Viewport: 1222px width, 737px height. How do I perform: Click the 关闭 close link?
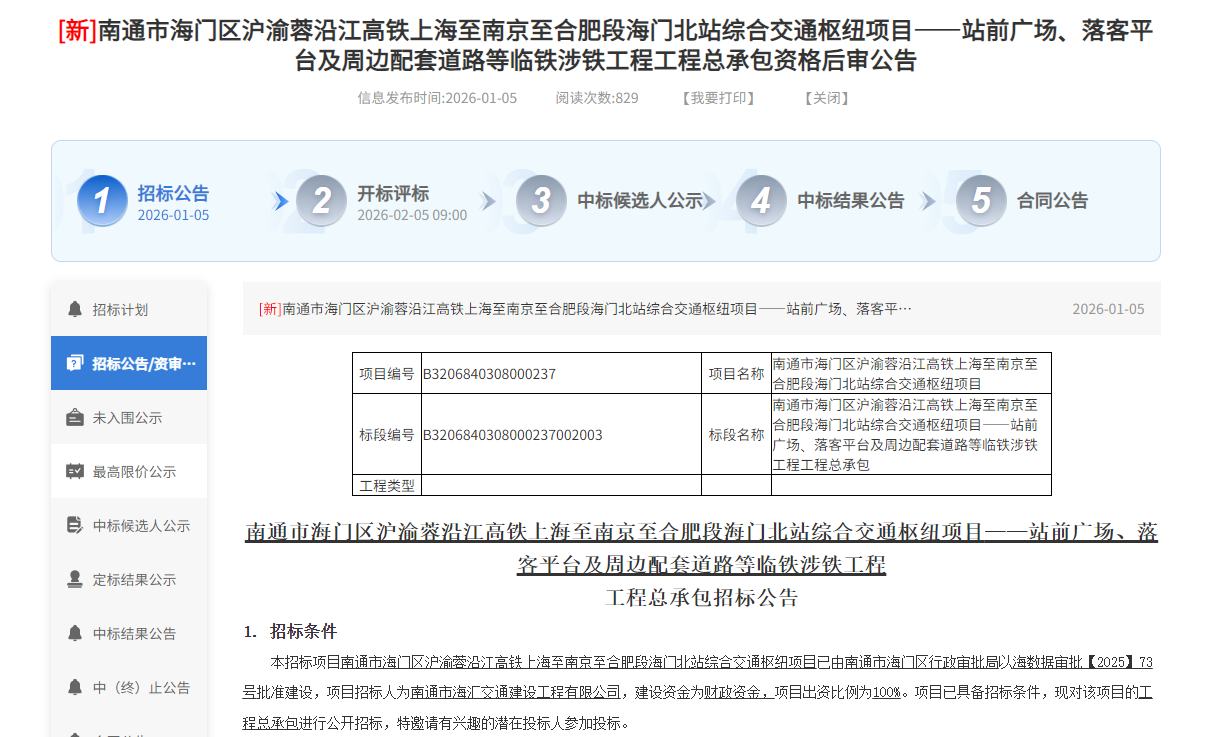[x=826, y=98]
